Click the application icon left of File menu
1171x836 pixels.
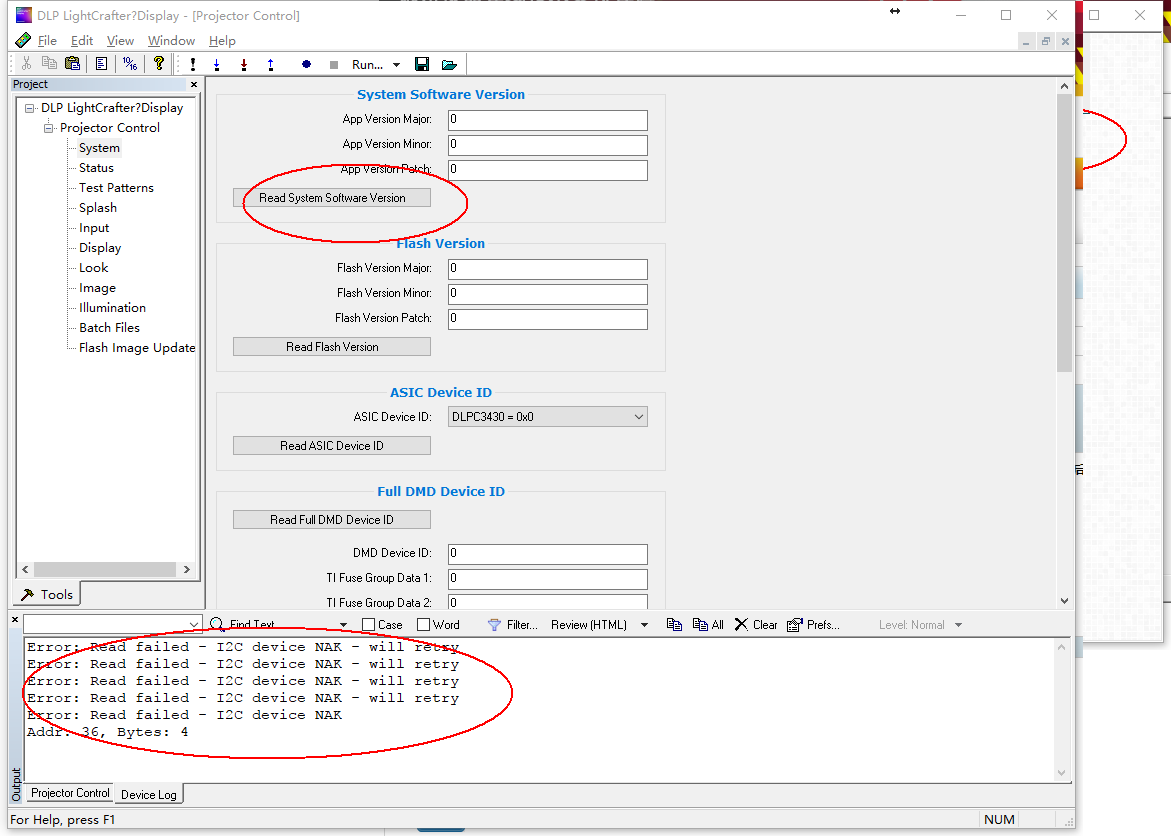pos(23,40)
